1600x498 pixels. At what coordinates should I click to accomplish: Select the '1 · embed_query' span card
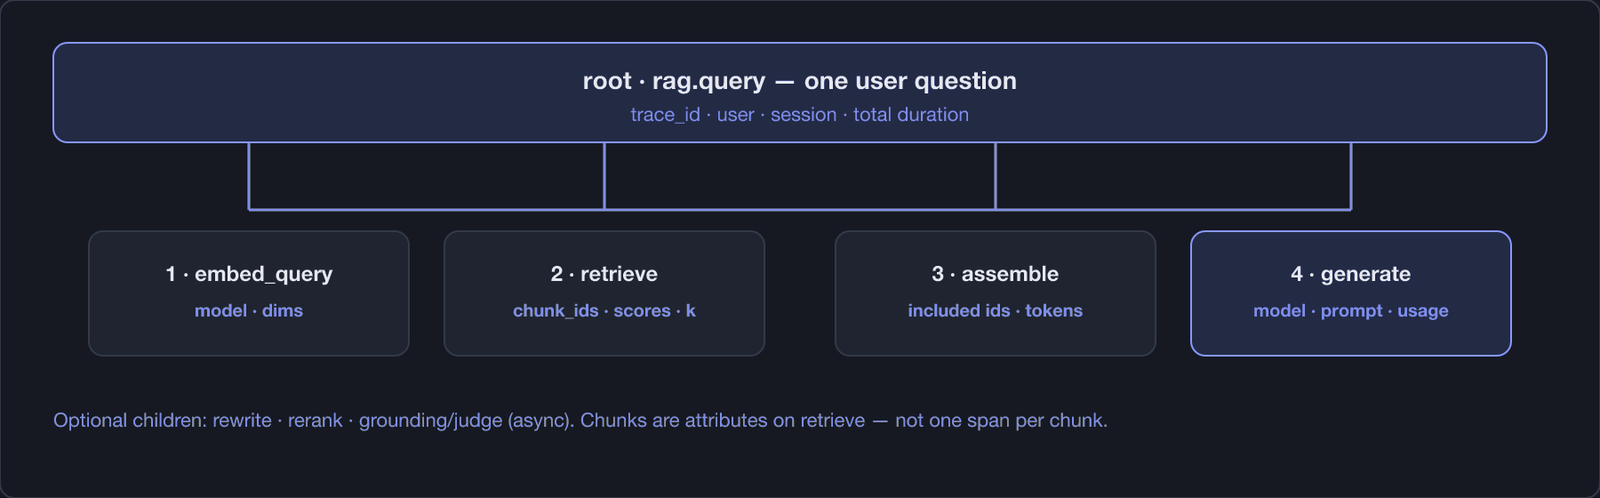(249, 293)
